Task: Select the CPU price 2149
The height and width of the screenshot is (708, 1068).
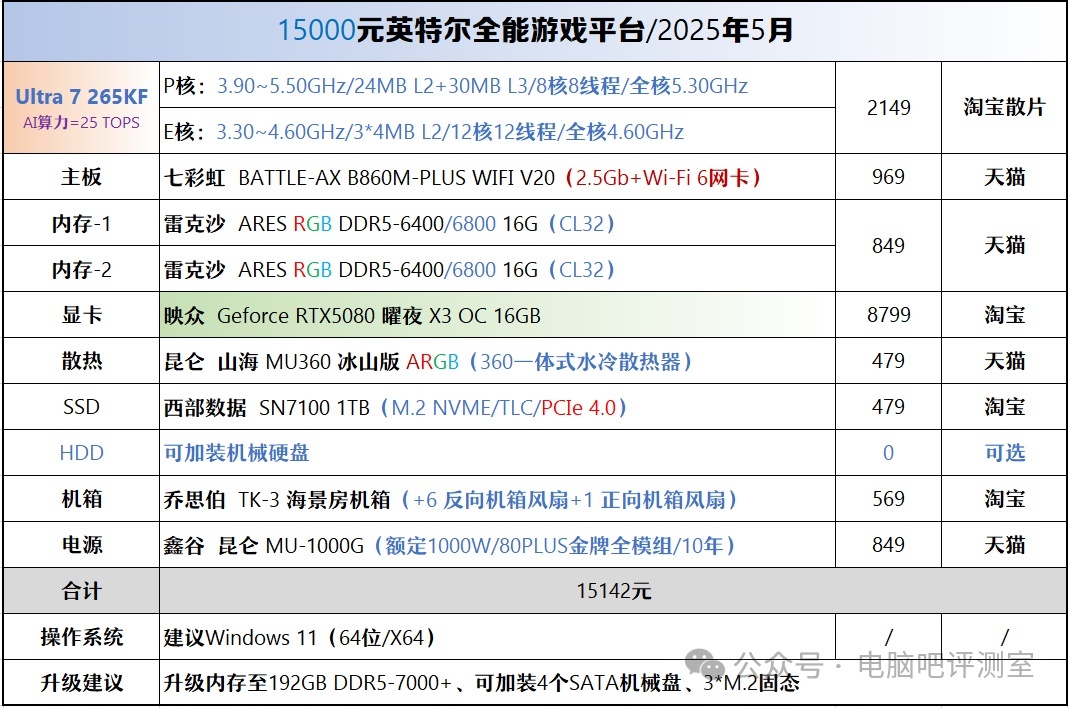Action: (888, 108)
